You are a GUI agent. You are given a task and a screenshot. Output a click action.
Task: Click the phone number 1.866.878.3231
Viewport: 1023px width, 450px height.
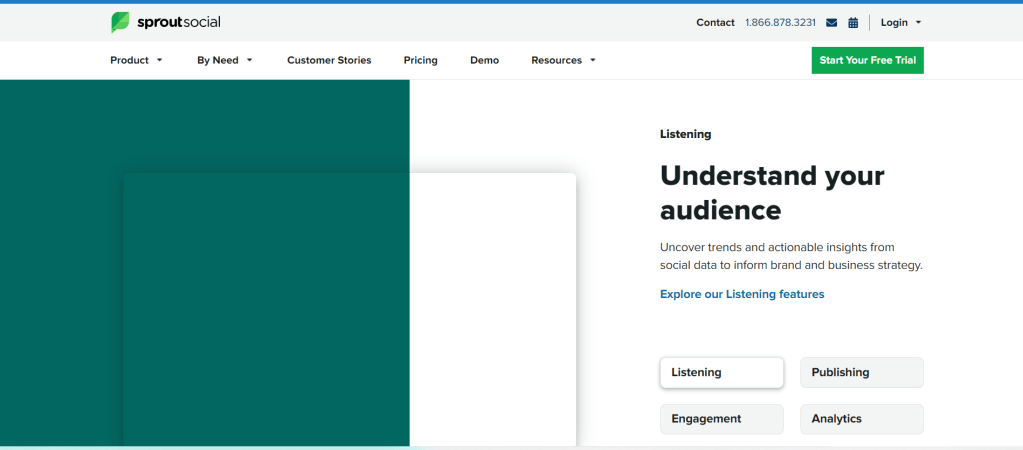(x=780, y=23)
